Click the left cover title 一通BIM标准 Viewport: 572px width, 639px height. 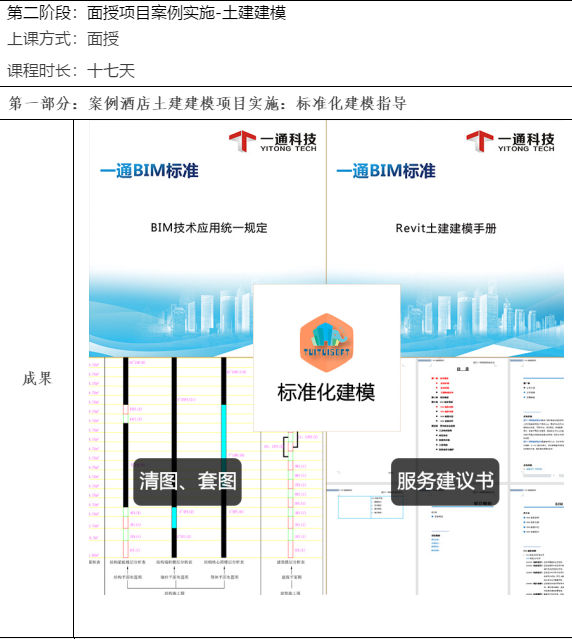pyautogui.click(x=149, y=171)
